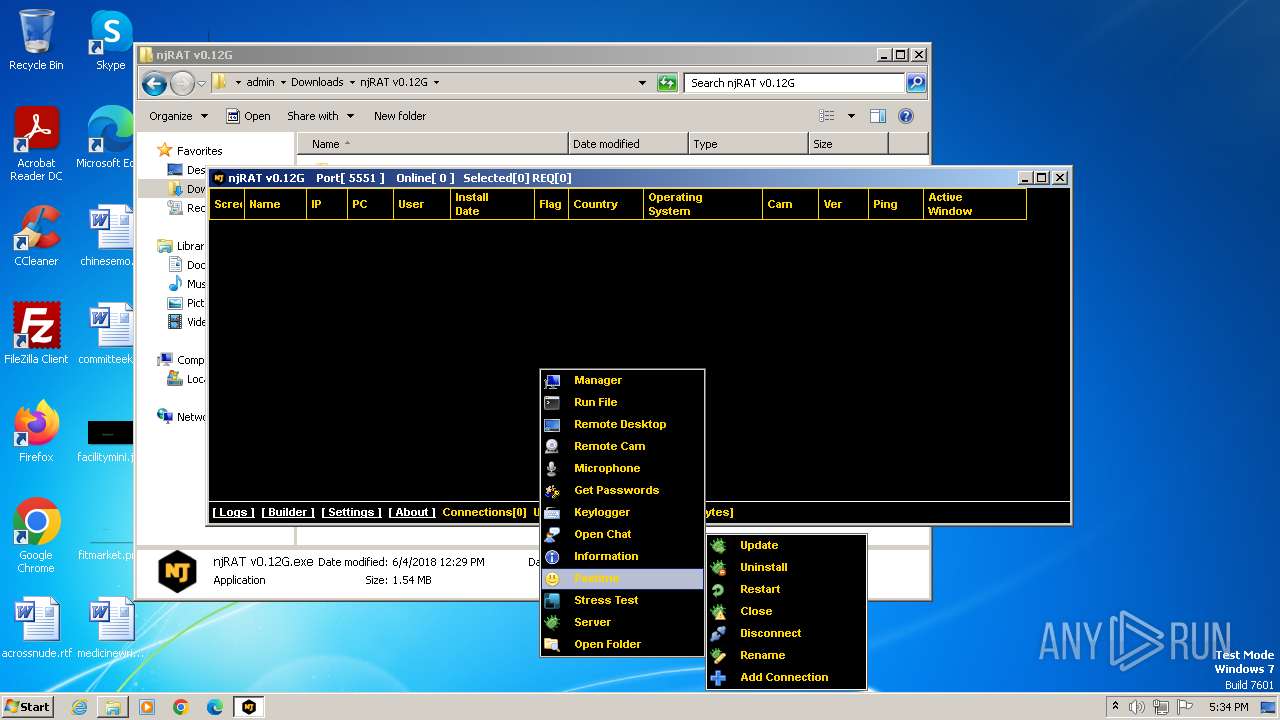Click the Update bug icon in the submenu
The height and width of the screenshot is (720, 1280).
coord(718,545)
